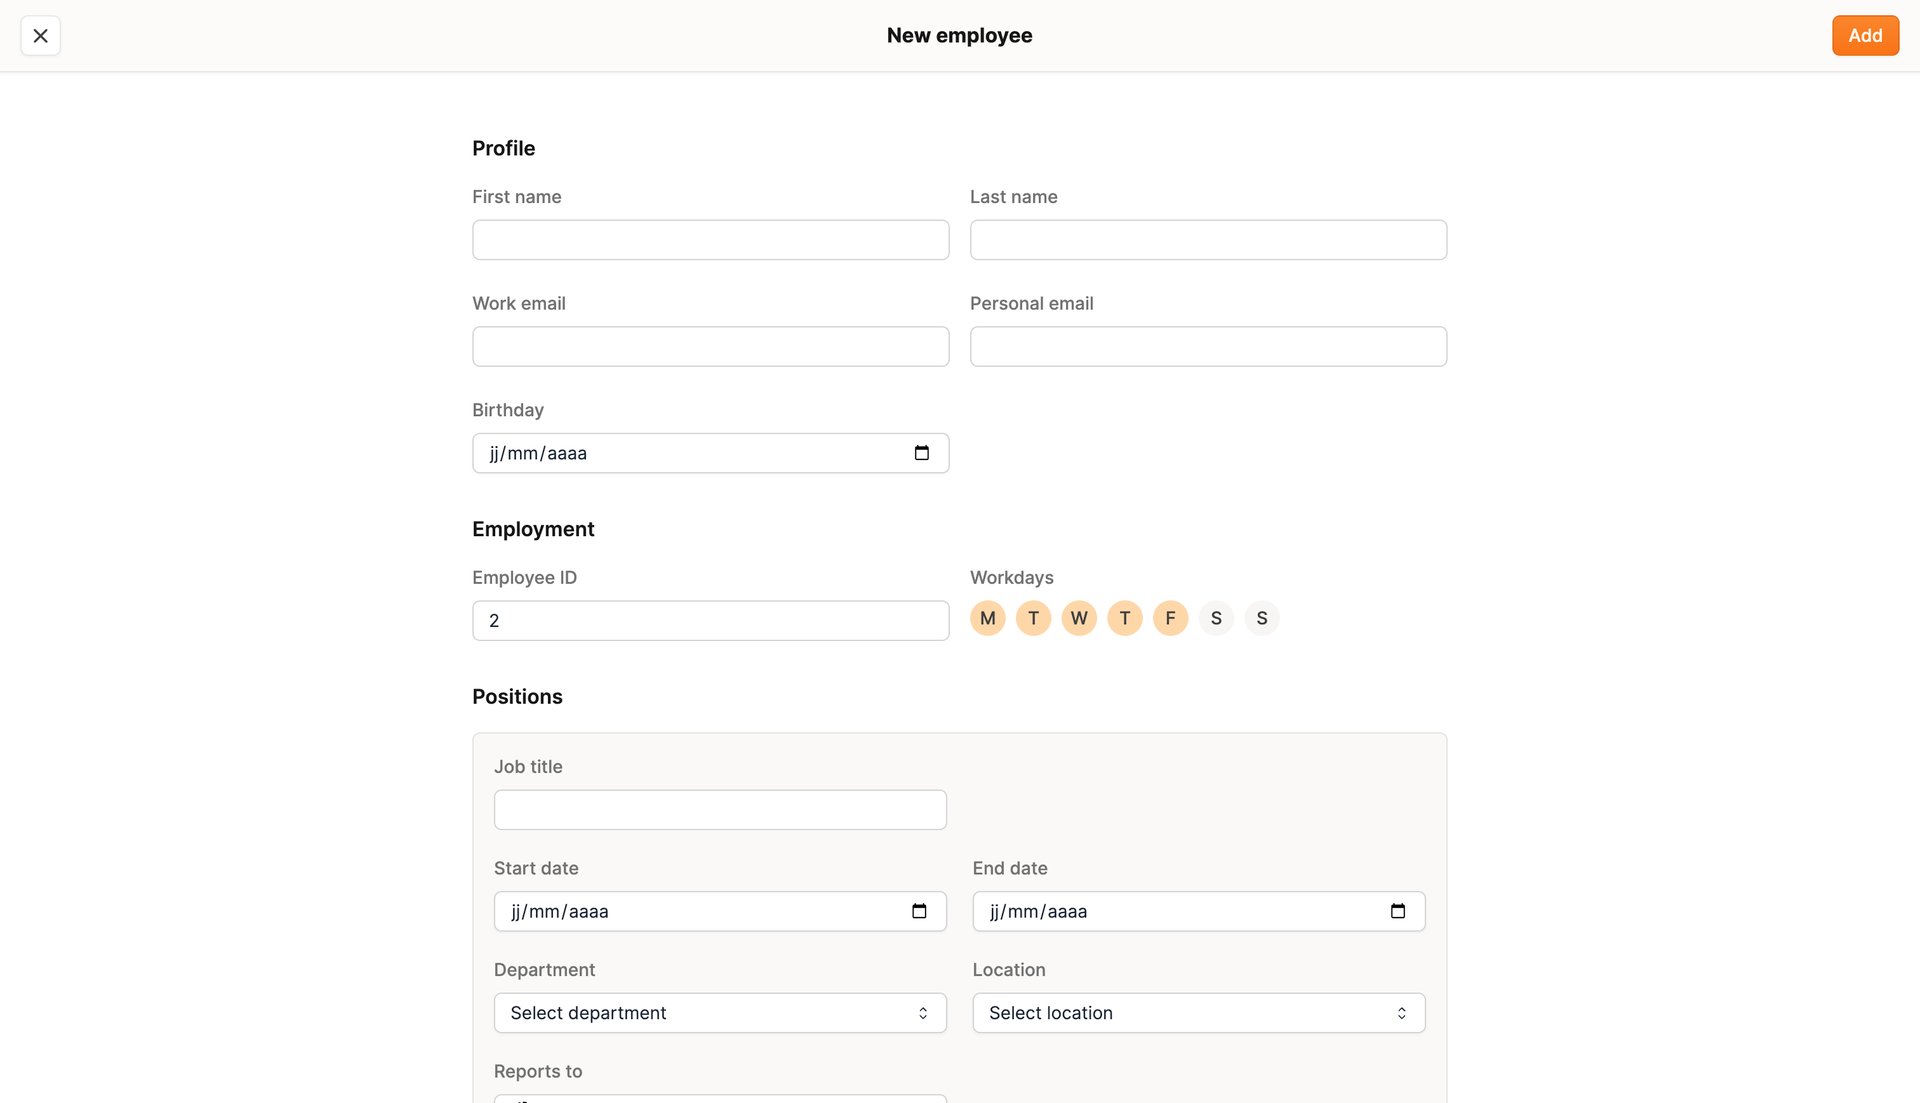Toggle Tuesday in the Workdays selector
The width and height of the screenshot is (1920, 1103).
click(1033, 618)
